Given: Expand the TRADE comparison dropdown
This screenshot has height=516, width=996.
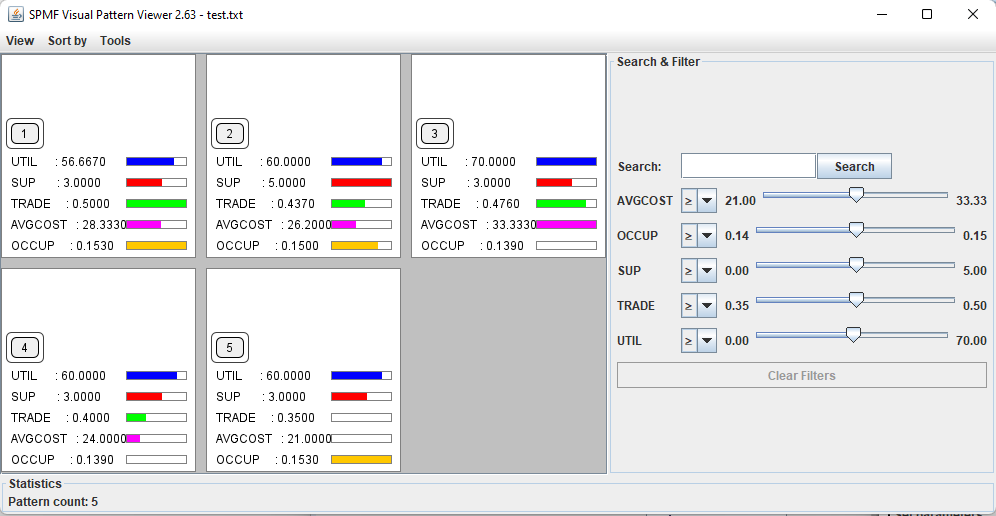Looking at the screenshot, I should [698, 305].
